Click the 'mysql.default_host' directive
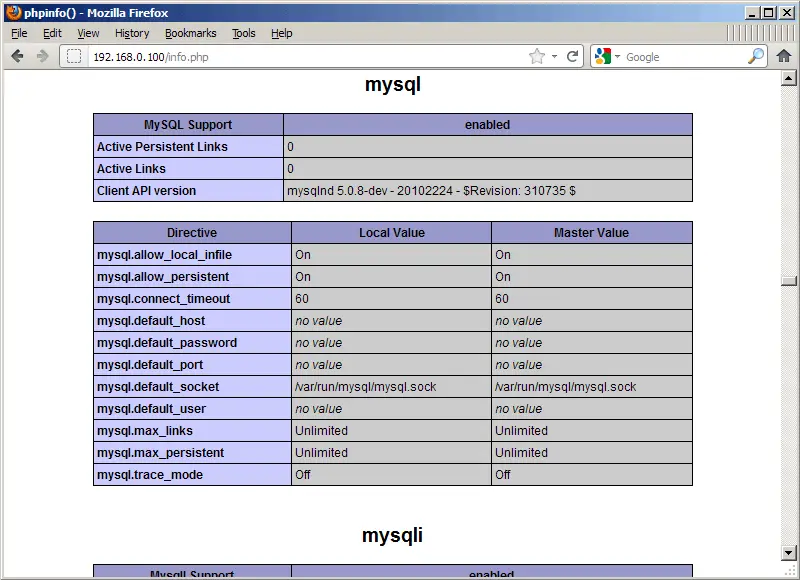This screenshot has height=580, width=800. point(151,320)
